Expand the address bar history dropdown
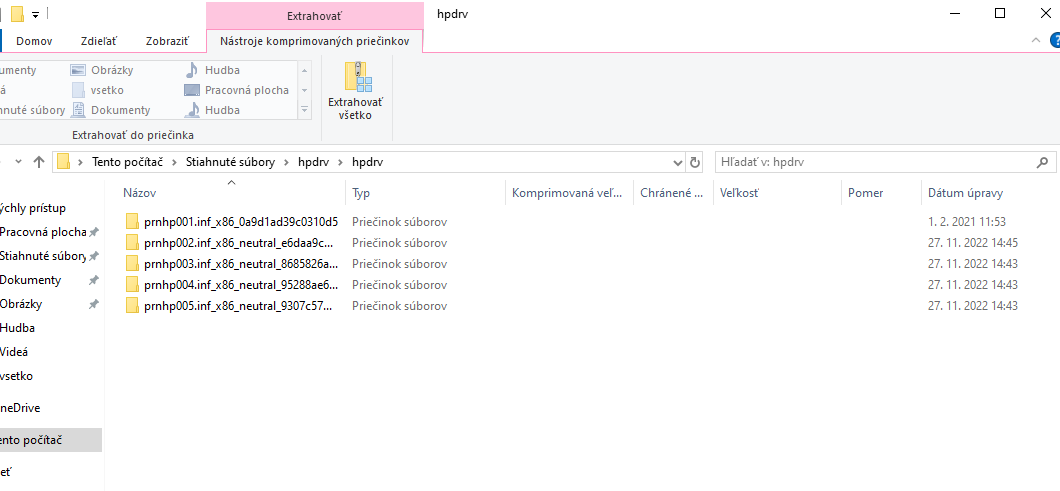Image resolution: width=1060 pixels, height=491 pixels. click(675, 162)
